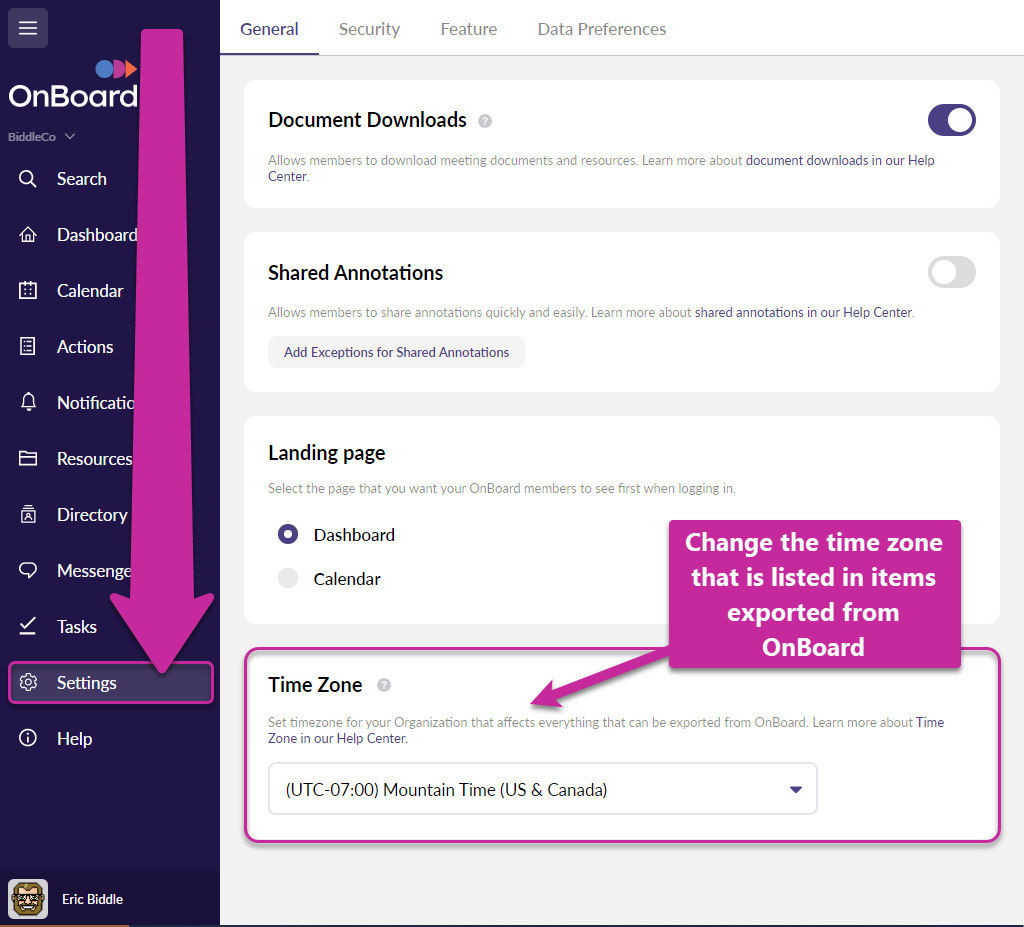Click the Help info icon

coord(27,738)
